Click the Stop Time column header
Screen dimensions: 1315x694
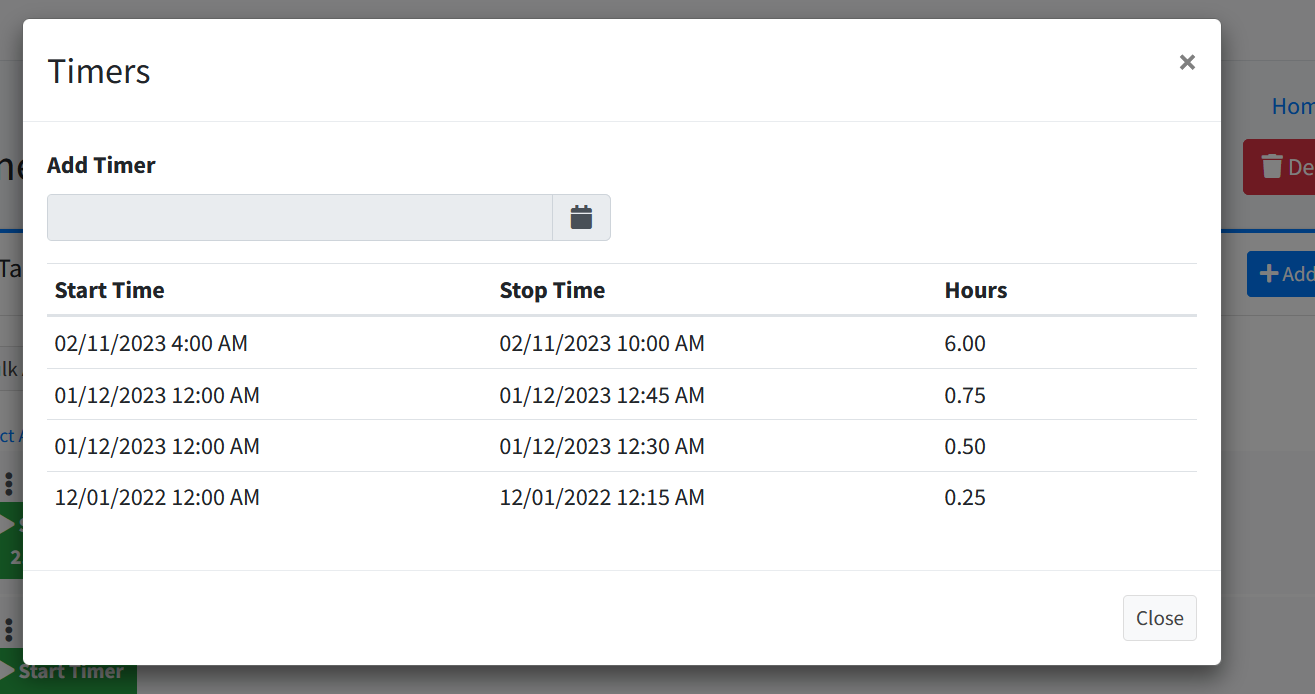pos(552,291)
